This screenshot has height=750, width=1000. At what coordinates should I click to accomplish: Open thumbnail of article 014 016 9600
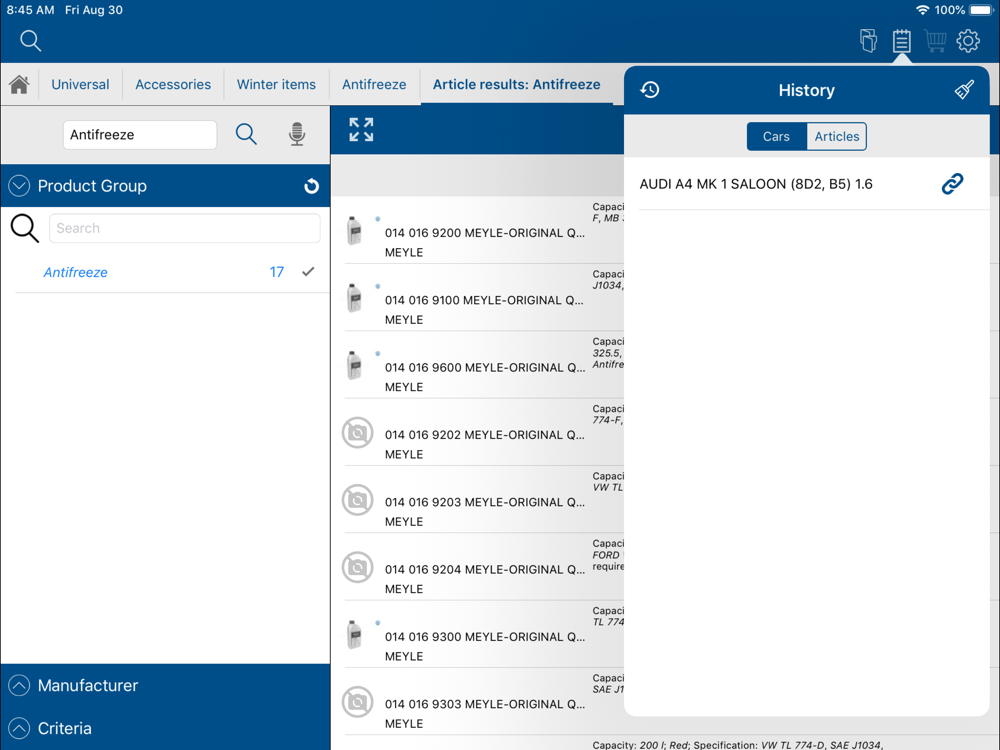(x=355, y=365)
